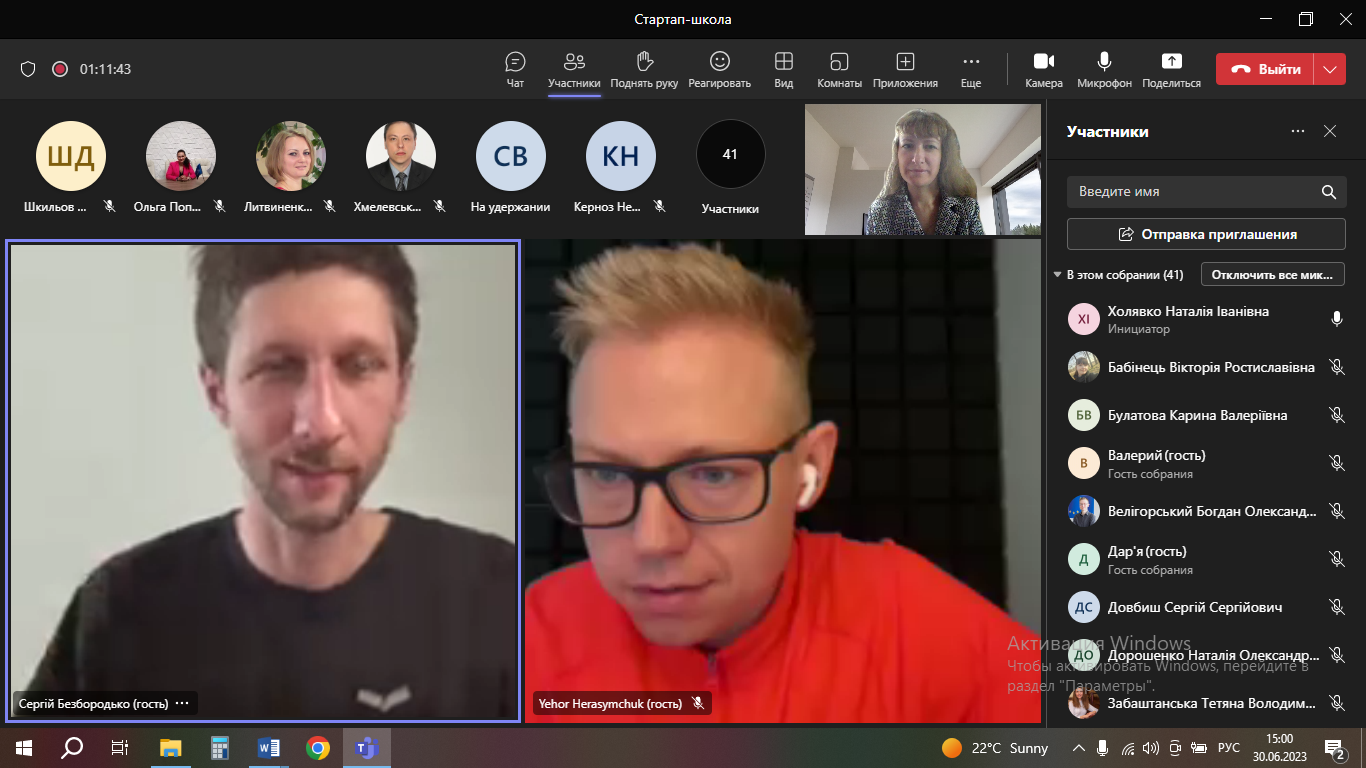
Task: Select the Участники tab in the toolbar
Action: [574, 62]
